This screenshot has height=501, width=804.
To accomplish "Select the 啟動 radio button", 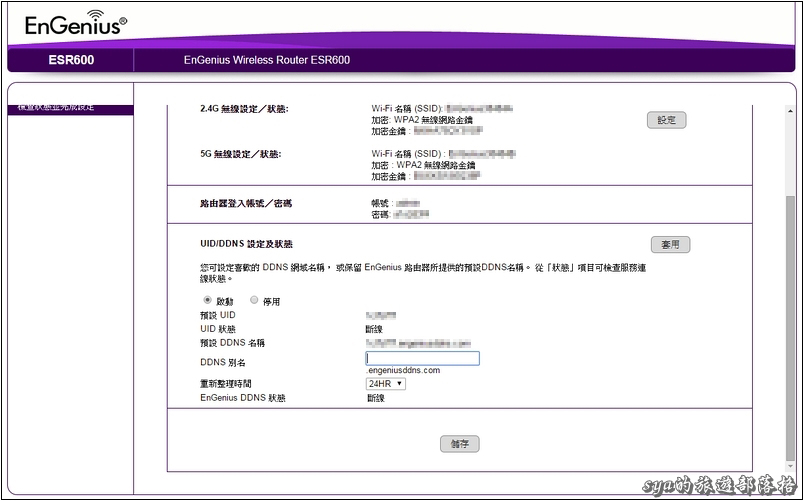I will 207,300.
